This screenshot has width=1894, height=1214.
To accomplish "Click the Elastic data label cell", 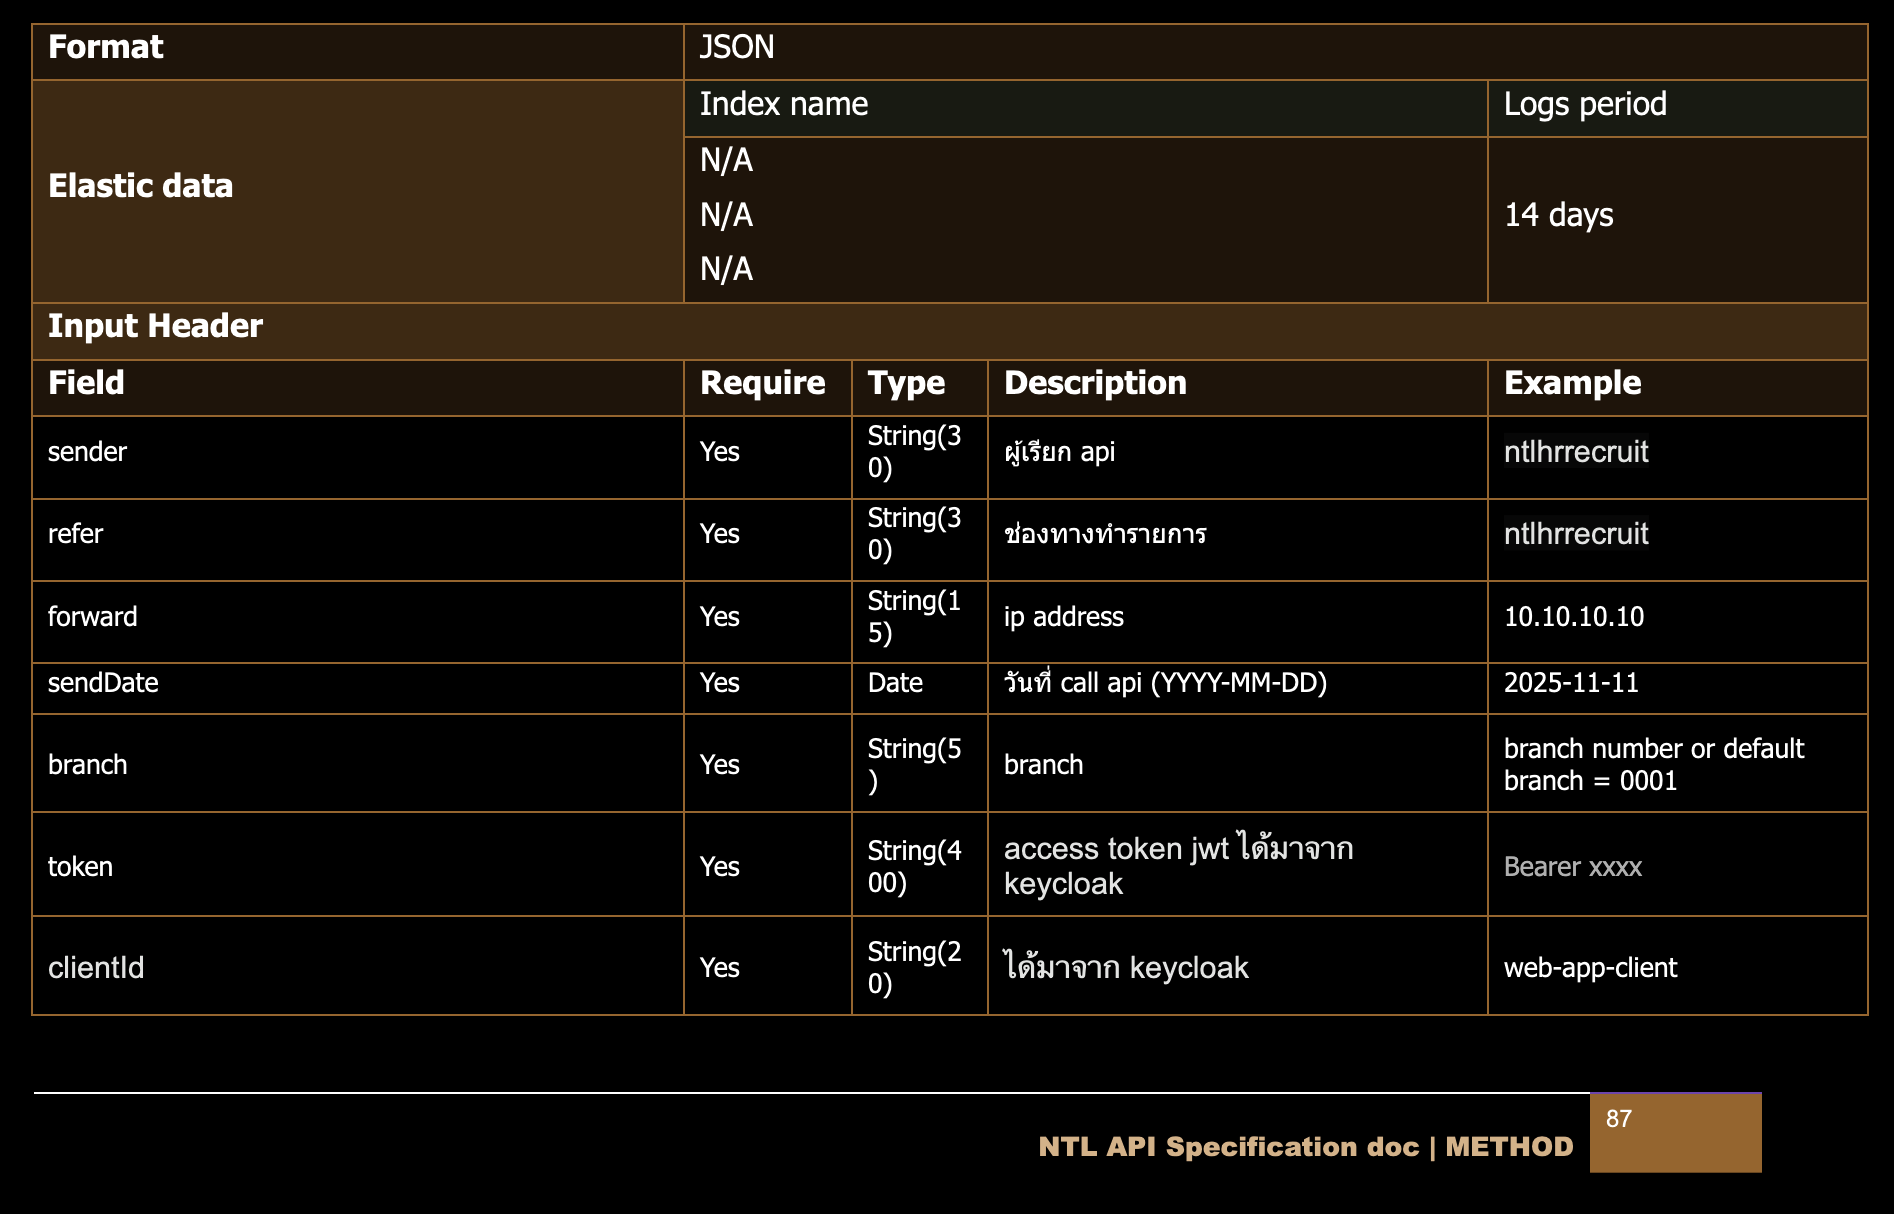I will 141,187.
